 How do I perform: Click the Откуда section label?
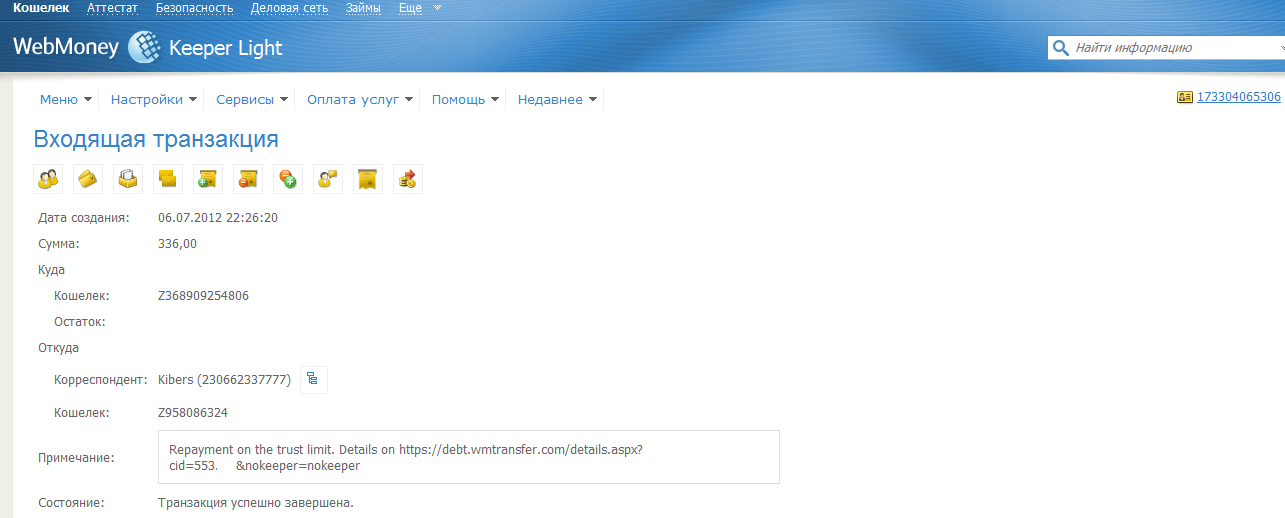[x=58, y=348]
